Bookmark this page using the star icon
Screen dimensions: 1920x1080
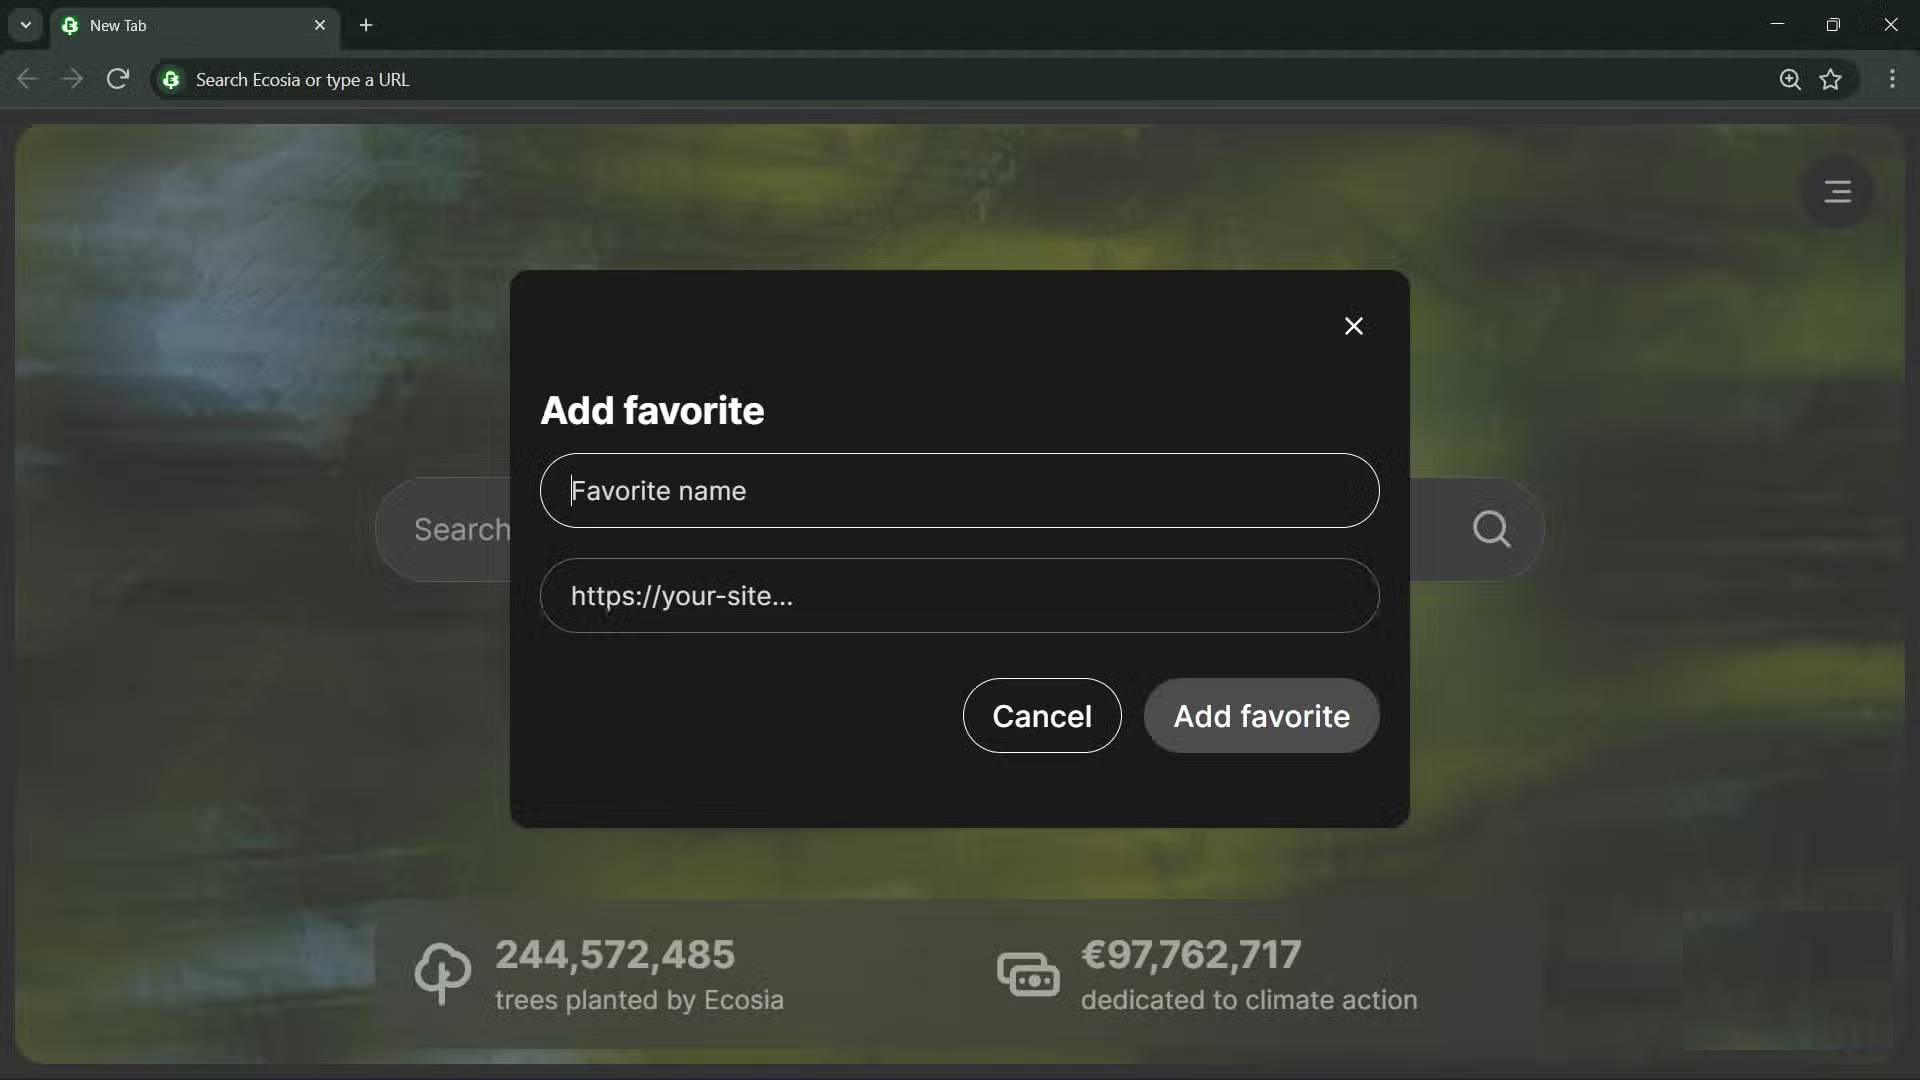click(x=1832, y=79)
